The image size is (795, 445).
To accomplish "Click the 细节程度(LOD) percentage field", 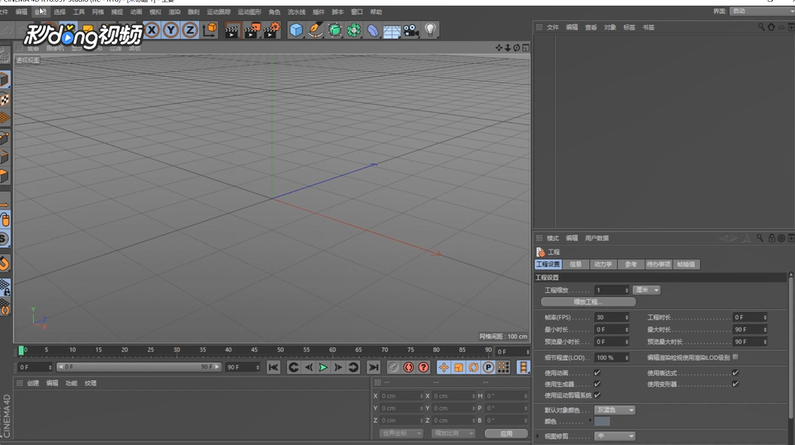I will click(x=611, y=357).
